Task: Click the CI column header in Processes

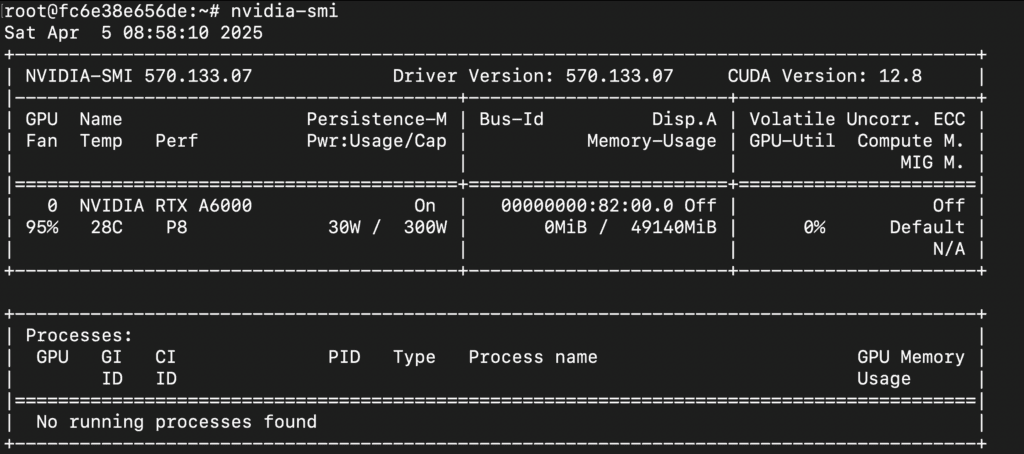Action: coord(166,357)
